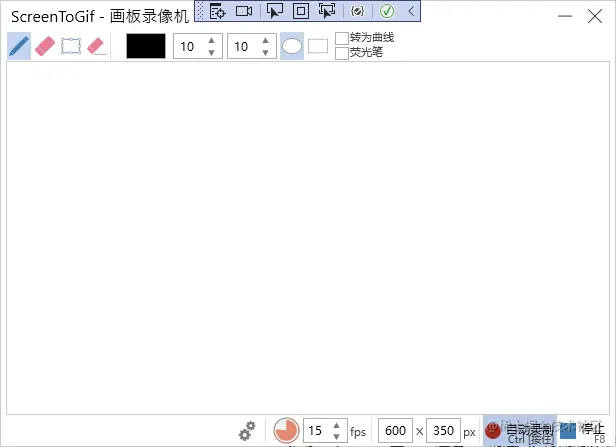Select the pen drawing tool
616x447 pixels.
(19, 46)
